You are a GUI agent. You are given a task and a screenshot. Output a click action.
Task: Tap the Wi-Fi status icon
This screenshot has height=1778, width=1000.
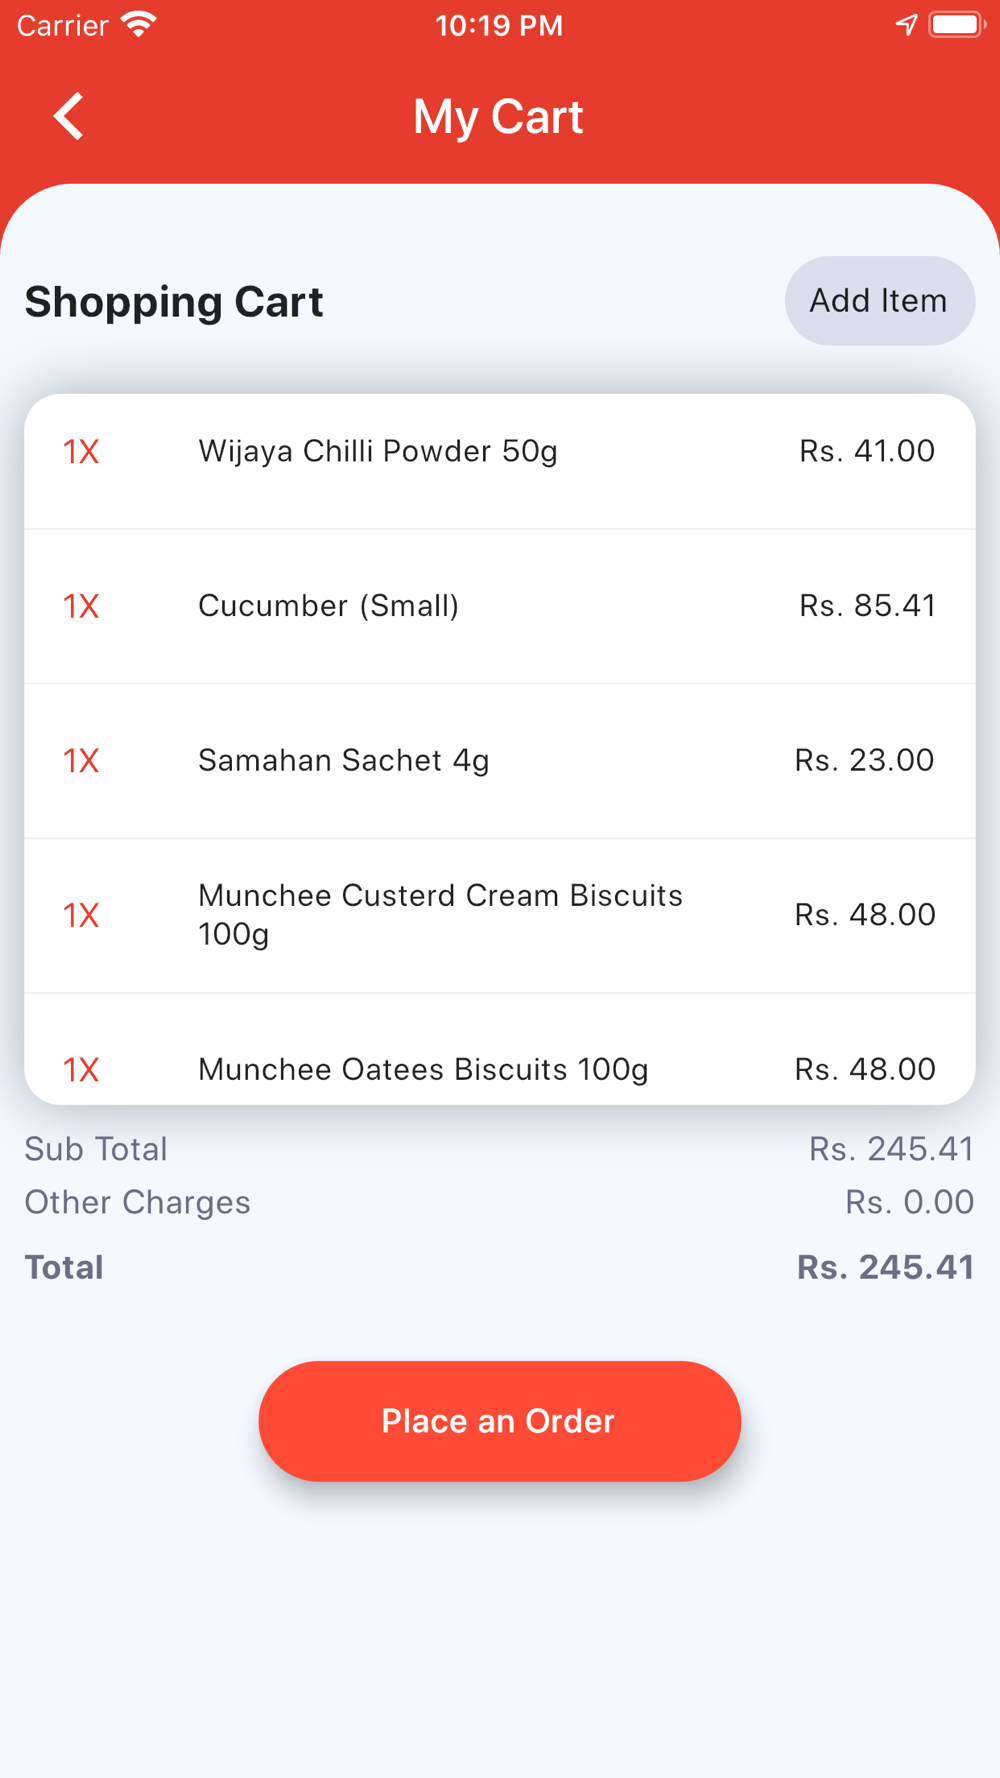(139, 25)
